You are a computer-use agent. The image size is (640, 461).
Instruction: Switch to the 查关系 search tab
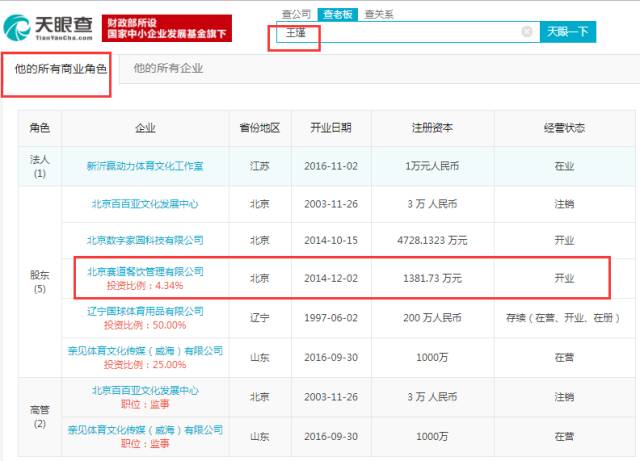coord(379,14)
